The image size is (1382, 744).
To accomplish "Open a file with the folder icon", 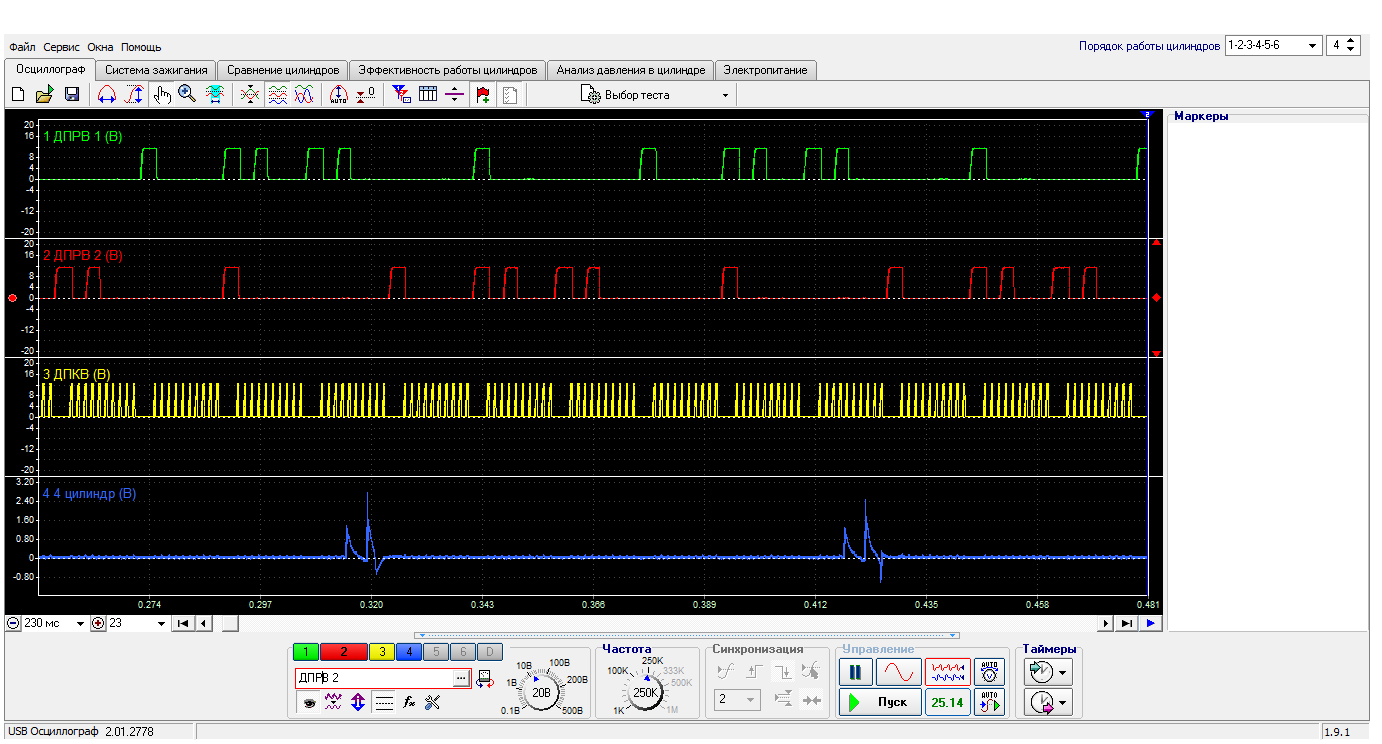I will (x=44, y=94).
